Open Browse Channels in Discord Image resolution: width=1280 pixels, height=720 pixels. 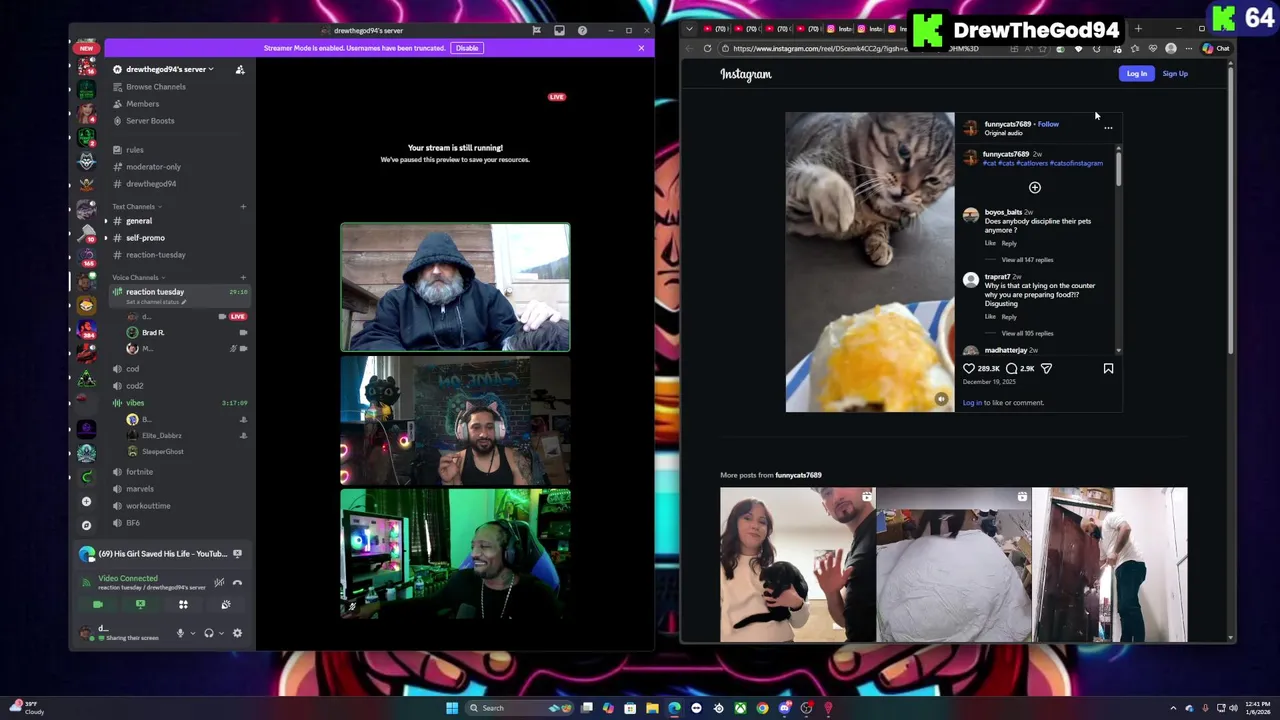point(155,87)
